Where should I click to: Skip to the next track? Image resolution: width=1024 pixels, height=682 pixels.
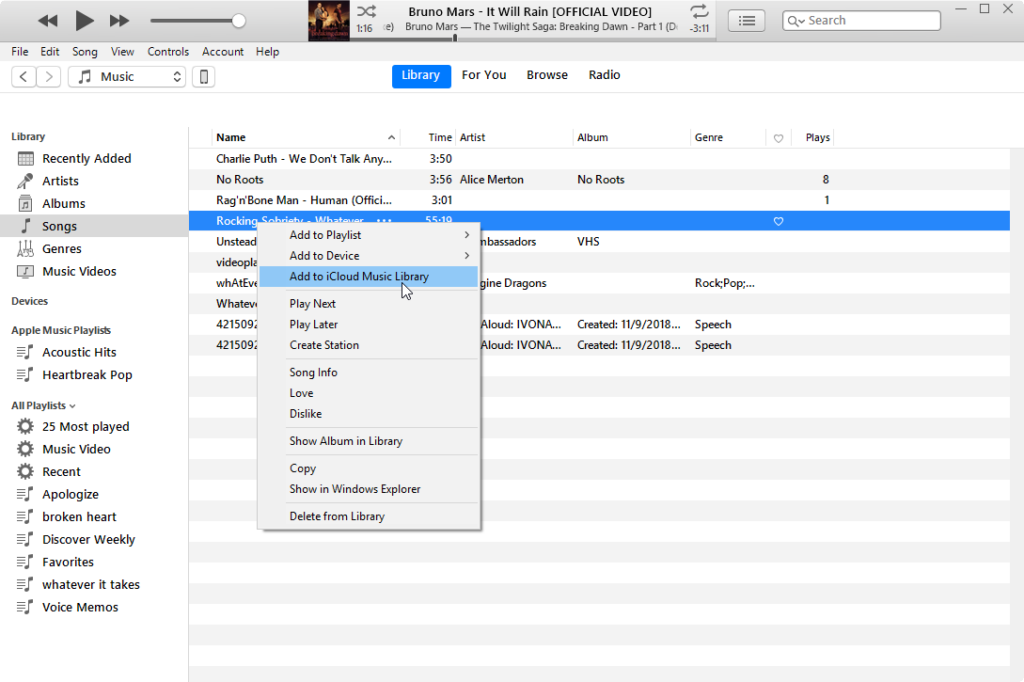coord(119,20)
